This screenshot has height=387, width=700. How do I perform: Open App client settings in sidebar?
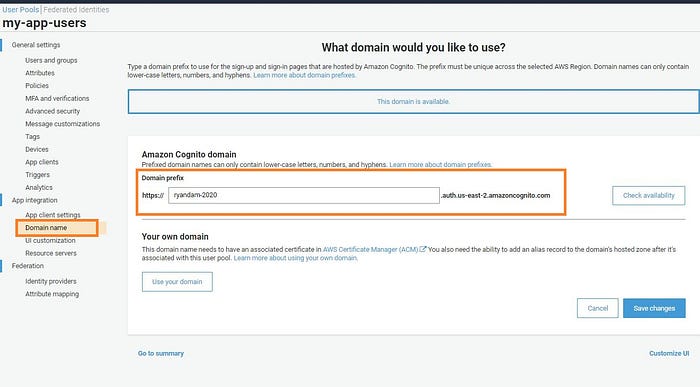[53, 215]
